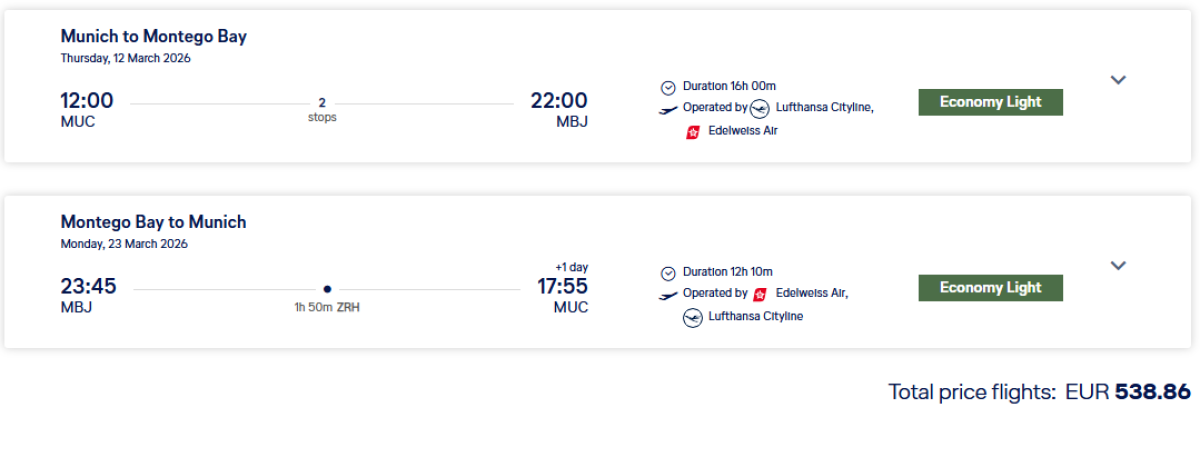Click the outbound flight duration clock icon

click(x=668, y=87)
